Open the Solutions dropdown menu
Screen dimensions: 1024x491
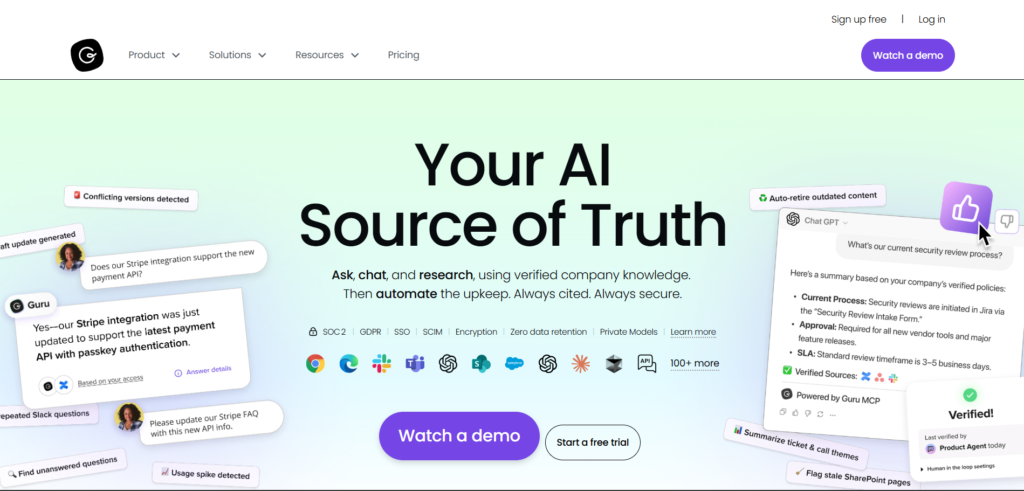click(x=237, y=55)
